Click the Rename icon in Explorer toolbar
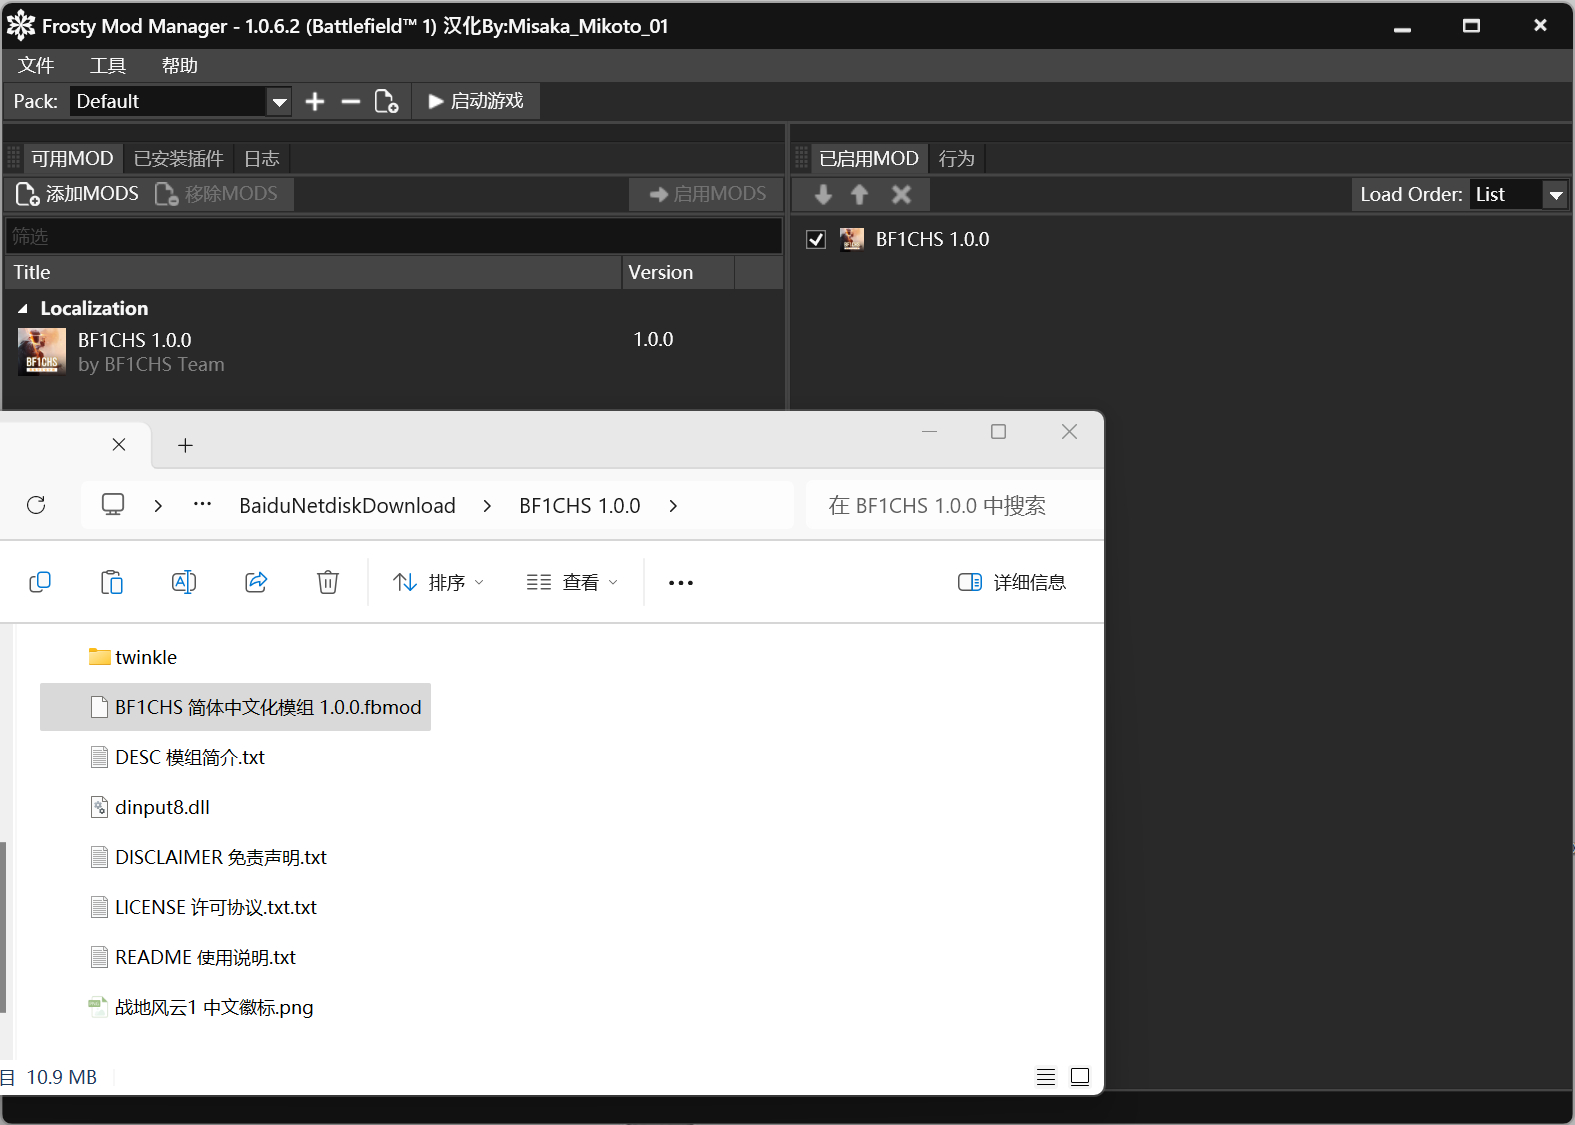This screenshot has width=1575, height=1125. (x=184, y=582)
